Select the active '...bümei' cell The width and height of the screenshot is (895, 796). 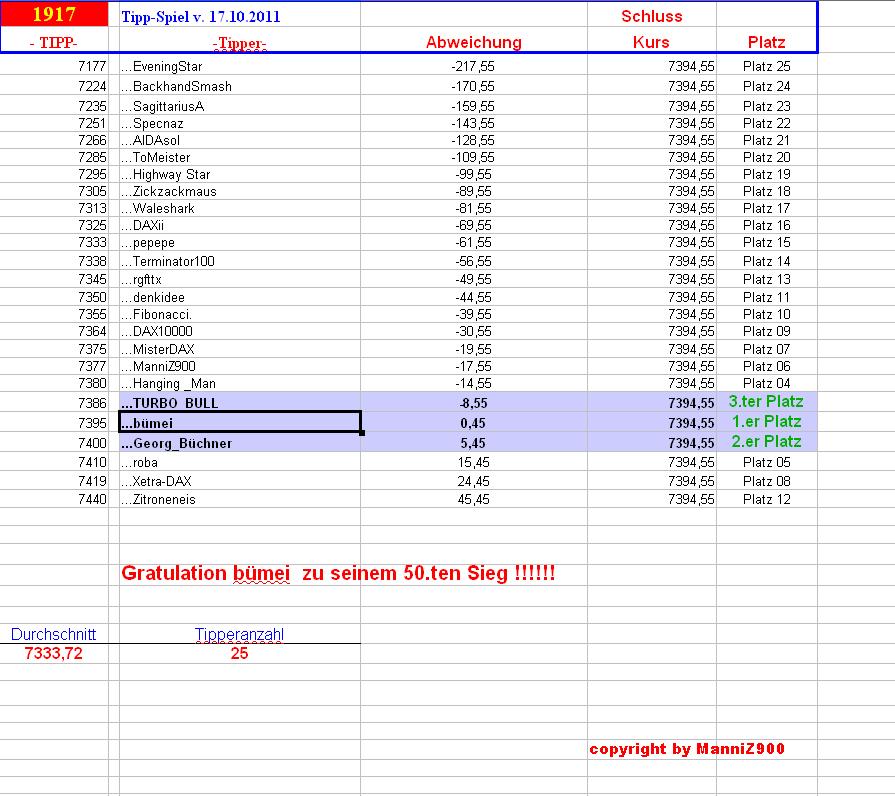(x=240, y=422)
